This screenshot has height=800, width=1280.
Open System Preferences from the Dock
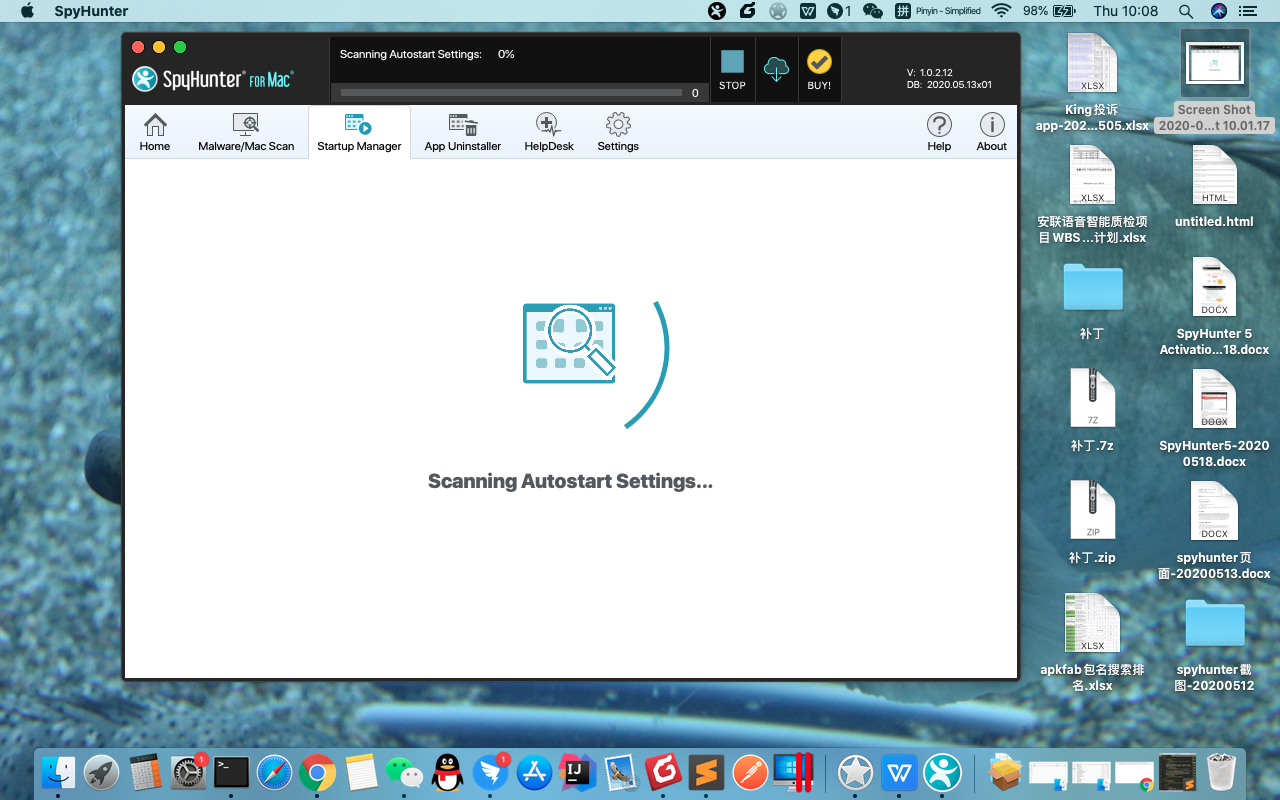pos(188,772)
